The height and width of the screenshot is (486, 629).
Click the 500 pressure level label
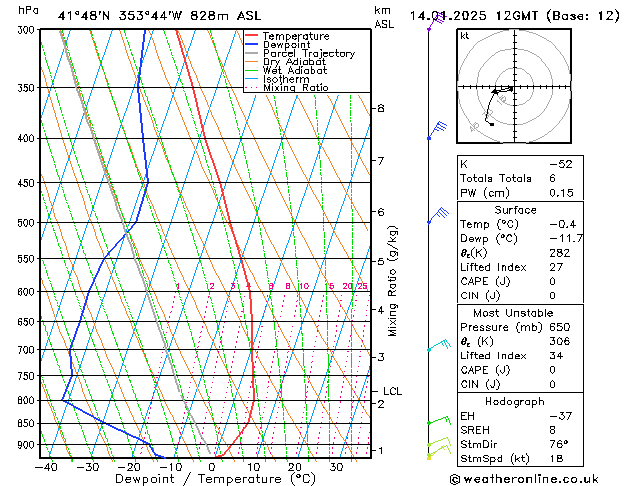(x=28, y=223)
